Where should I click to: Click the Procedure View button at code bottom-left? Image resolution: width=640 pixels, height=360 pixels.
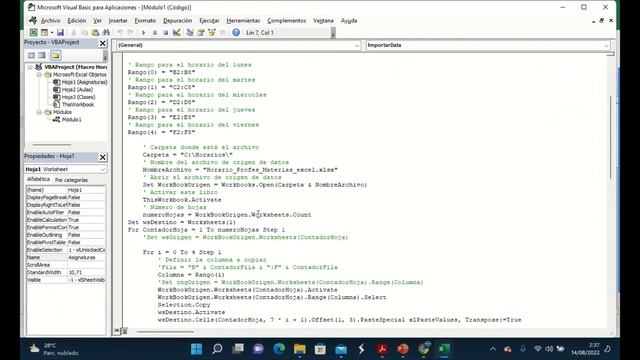pyautogui.click(x=117, y=331)
